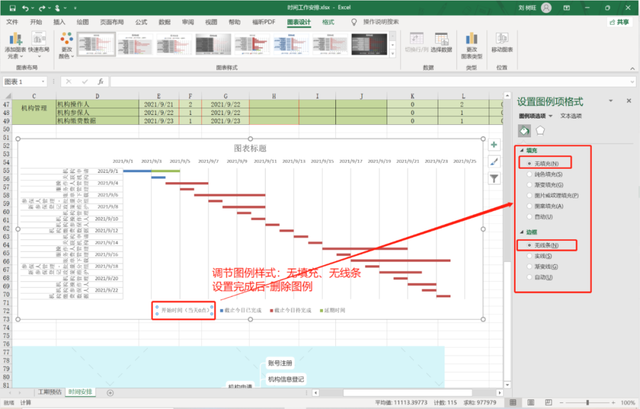Click the chart elements plus button
The image size is (640, 409).
click(x=494, y=145)
